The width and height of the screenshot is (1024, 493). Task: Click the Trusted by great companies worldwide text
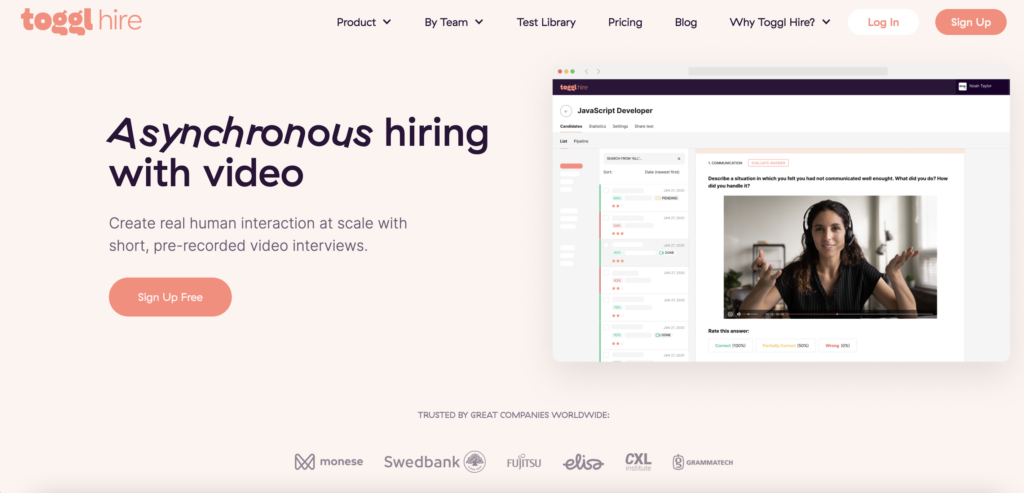513,415
